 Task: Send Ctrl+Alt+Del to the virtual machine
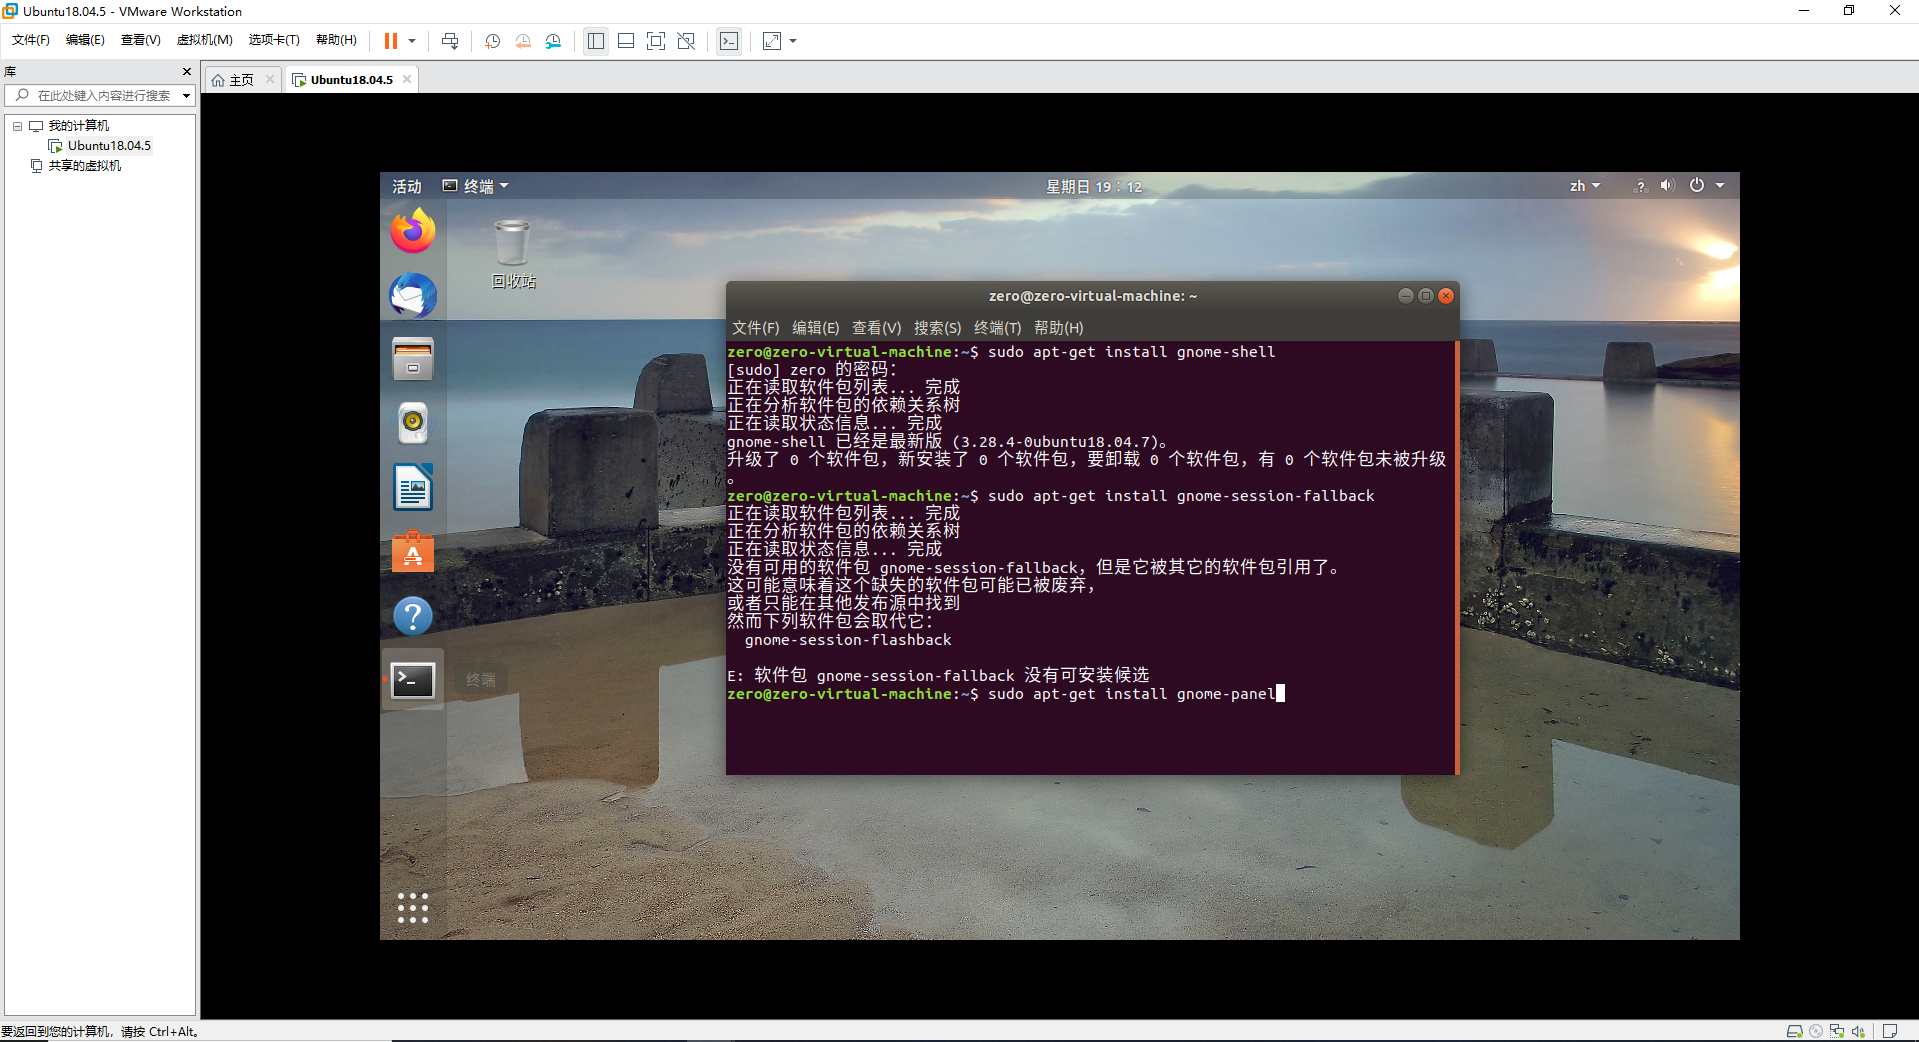(x=450, y=41)
